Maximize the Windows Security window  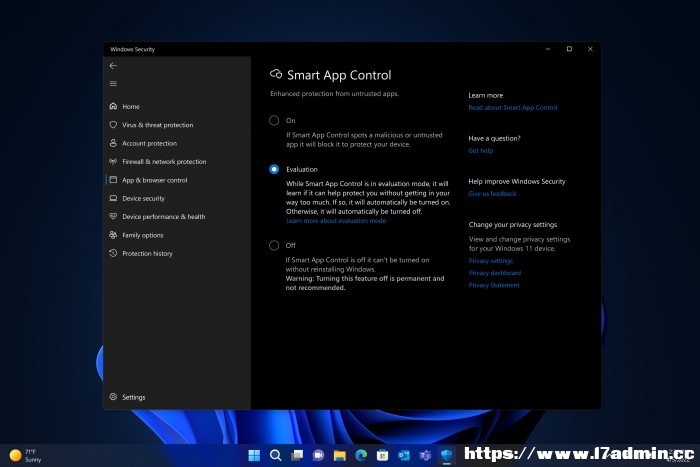click(x=569, y=49)
